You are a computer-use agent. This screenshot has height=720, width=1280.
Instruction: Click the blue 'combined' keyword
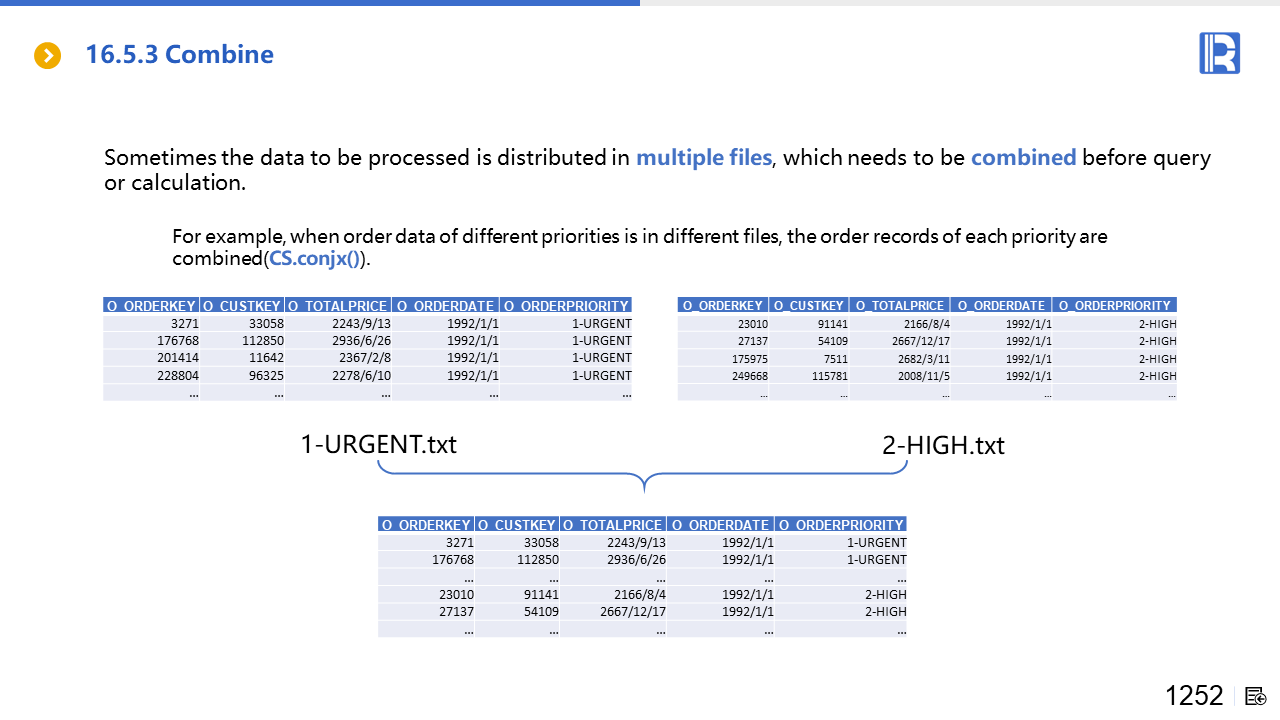pyautogui.click(x=1023, y=157)
